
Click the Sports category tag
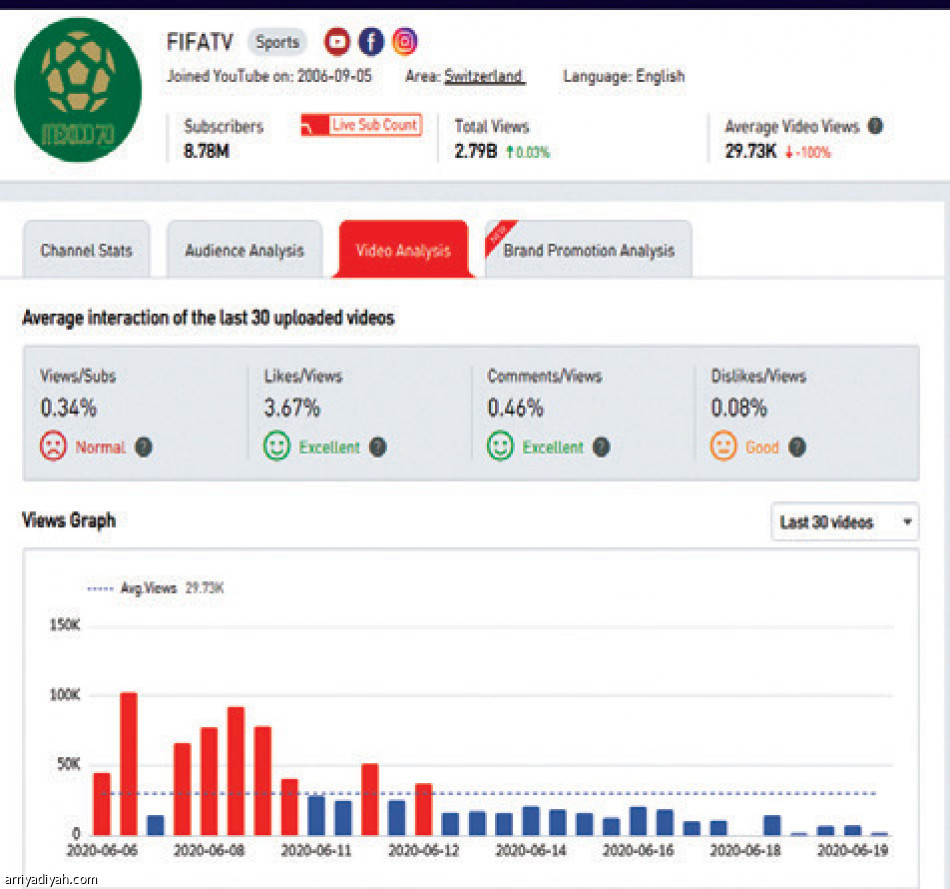(277, 42)
